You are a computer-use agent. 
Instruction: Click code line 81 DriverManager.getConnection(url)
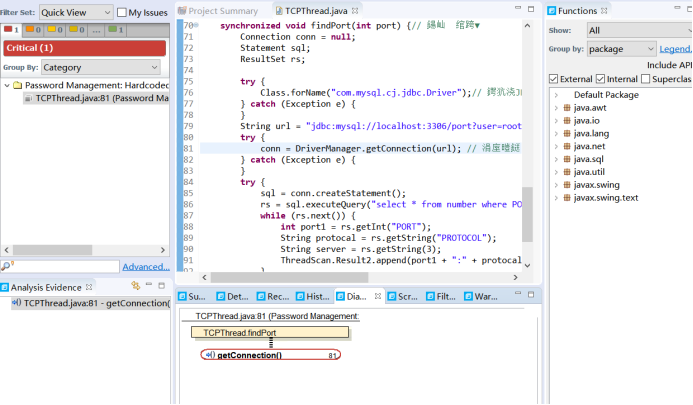[360, 148]
